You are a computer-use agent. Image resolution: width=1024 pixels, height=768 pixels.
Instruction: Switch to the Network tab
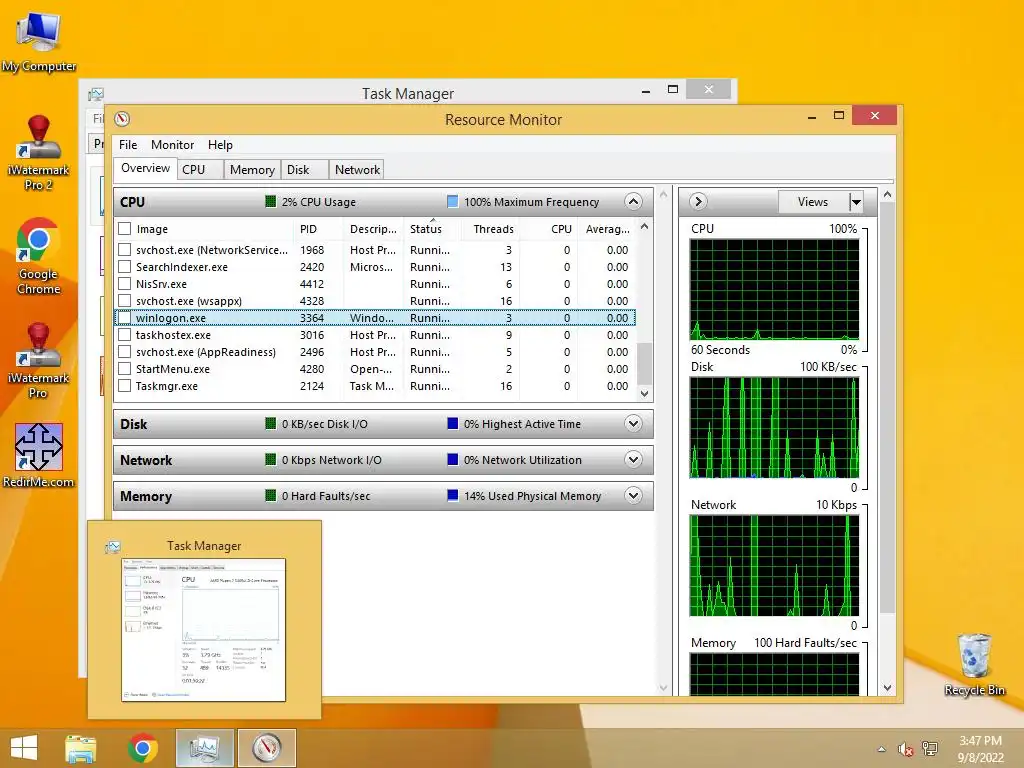357,169
